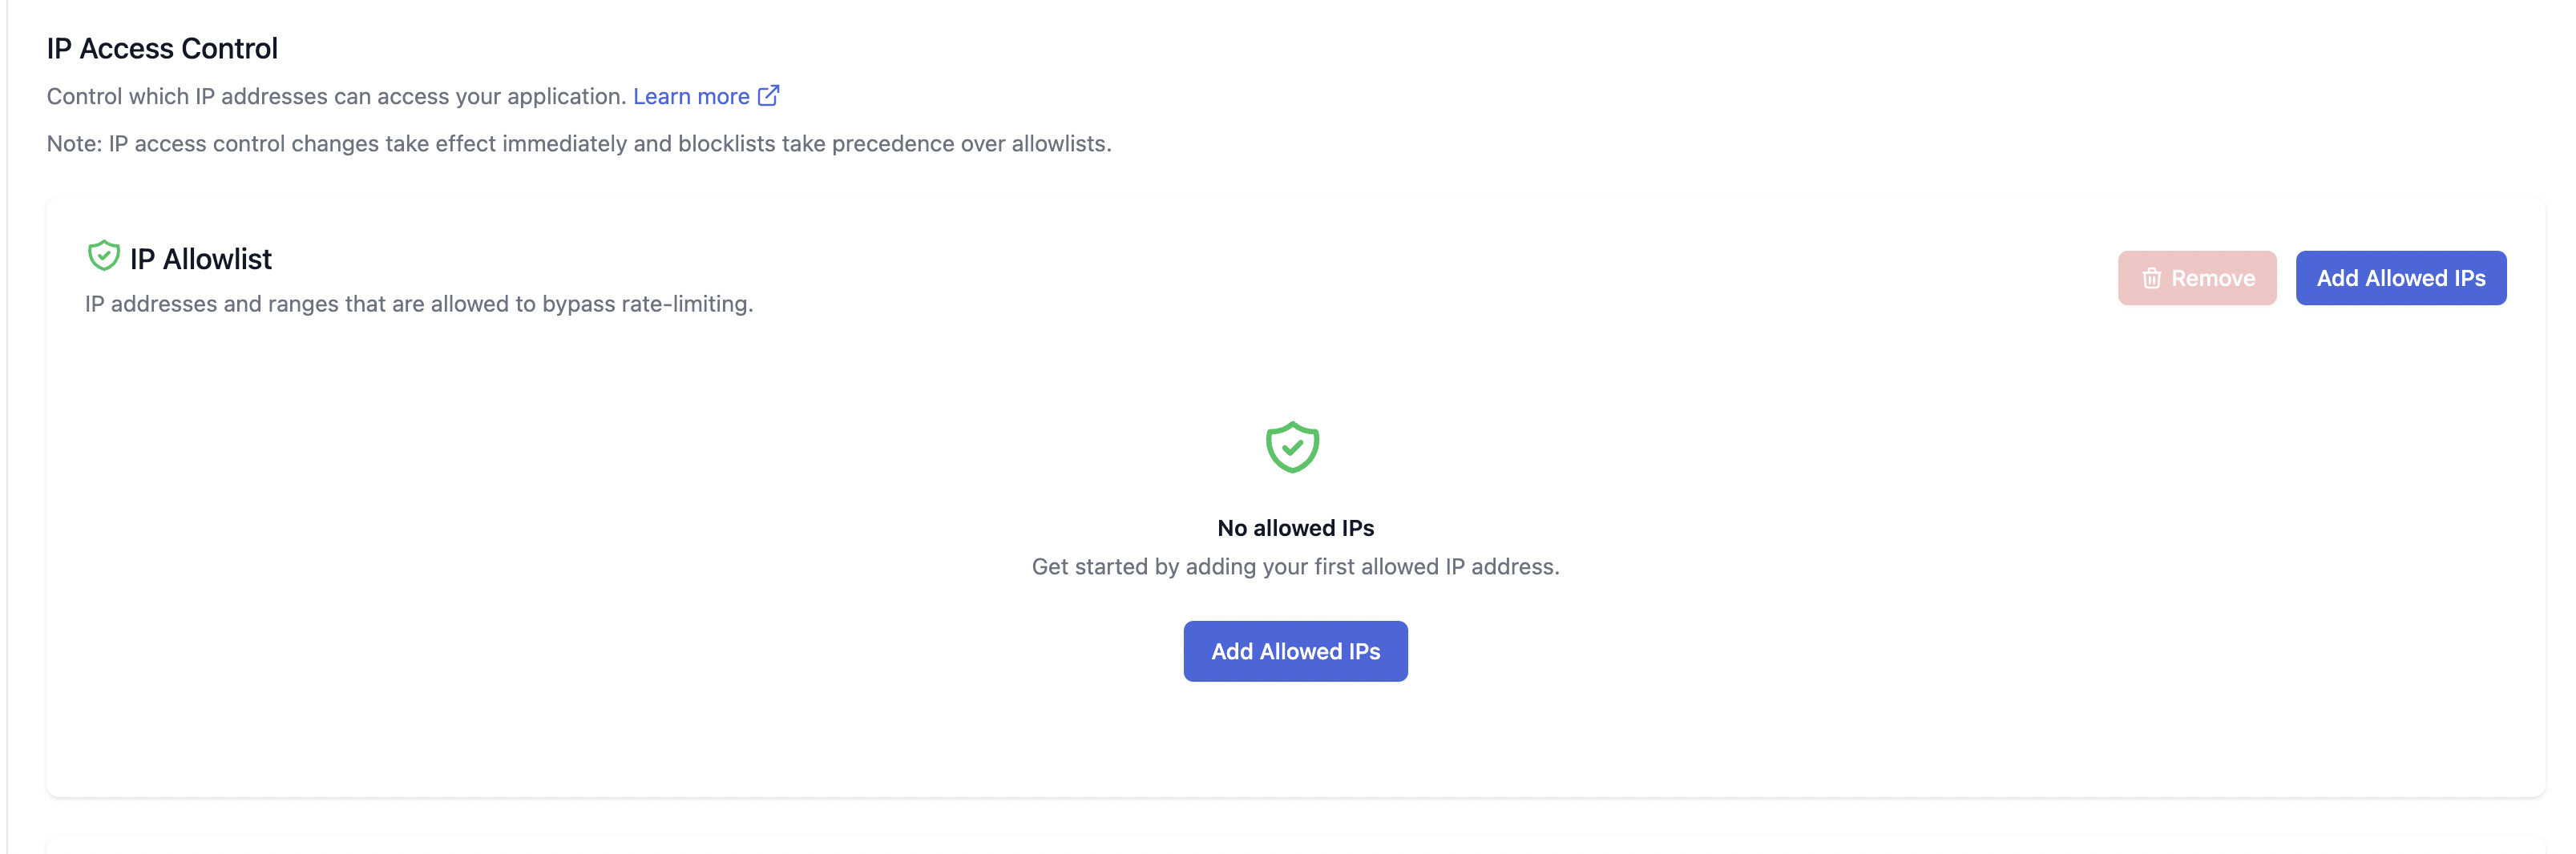This screenshot has height=854, width=2576.
Task: Click the small shield icon beside IP Allowlist
Action: pyautogui.click(x=103, y=256)
